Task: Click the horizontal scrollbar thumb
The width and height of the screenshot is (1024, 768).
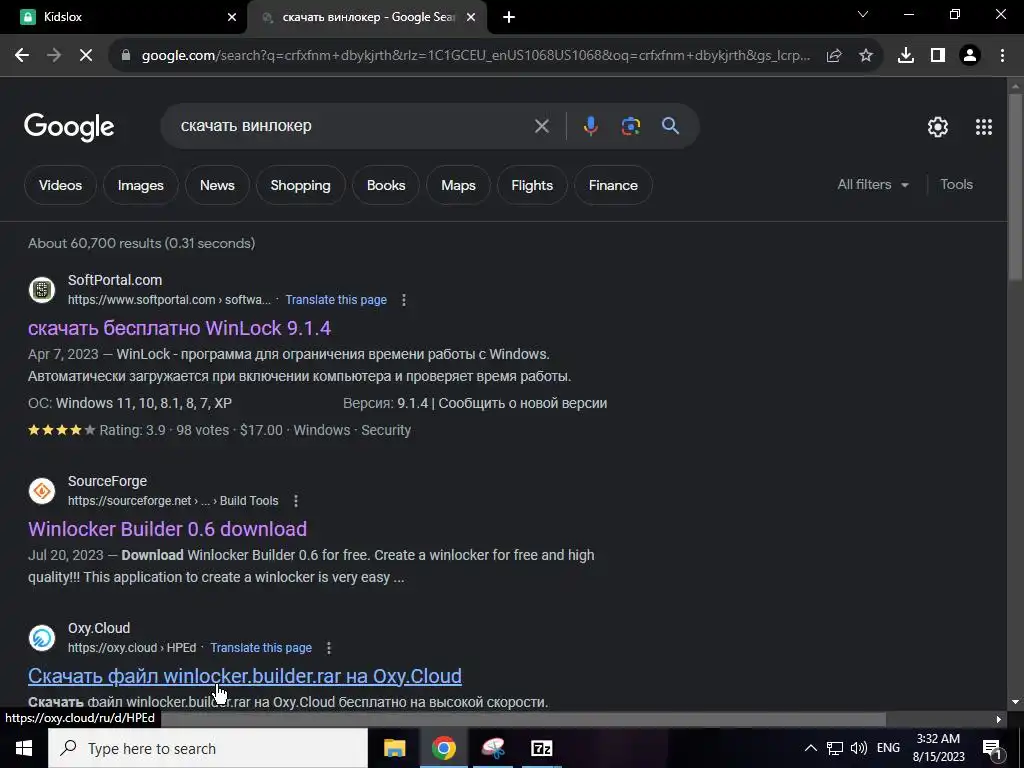Action: (522, 719)
